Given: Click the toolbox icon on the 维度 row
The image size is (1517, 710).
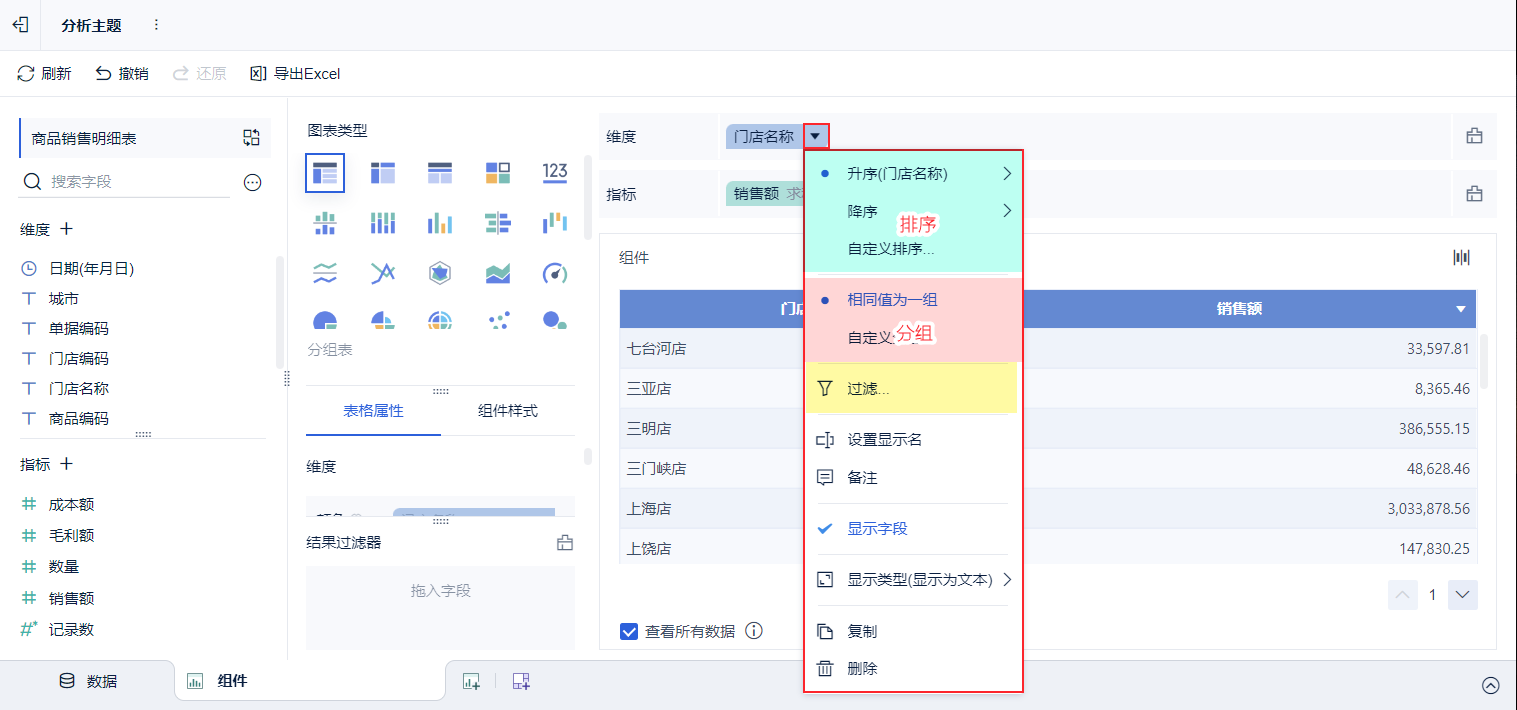Looking at the screenshot, I should tap(1474, 137).
